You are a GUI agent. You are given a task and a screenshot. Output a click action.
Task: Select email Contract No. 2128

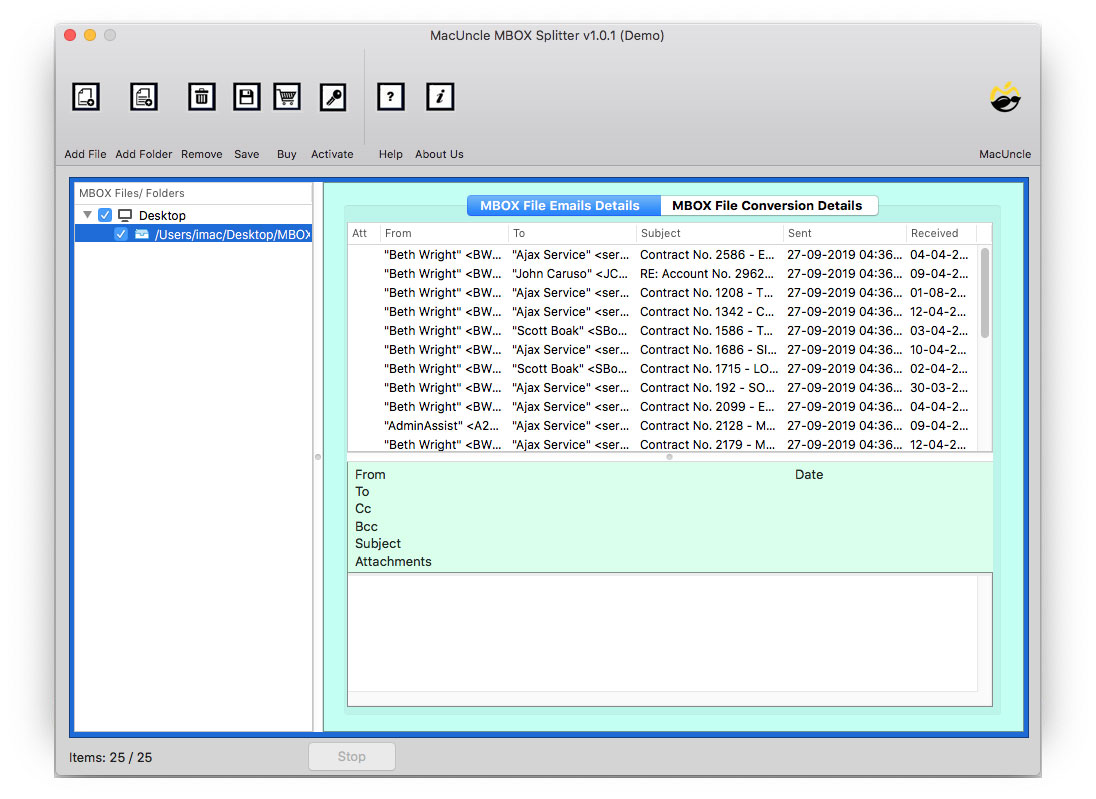(x=664, y=426)
